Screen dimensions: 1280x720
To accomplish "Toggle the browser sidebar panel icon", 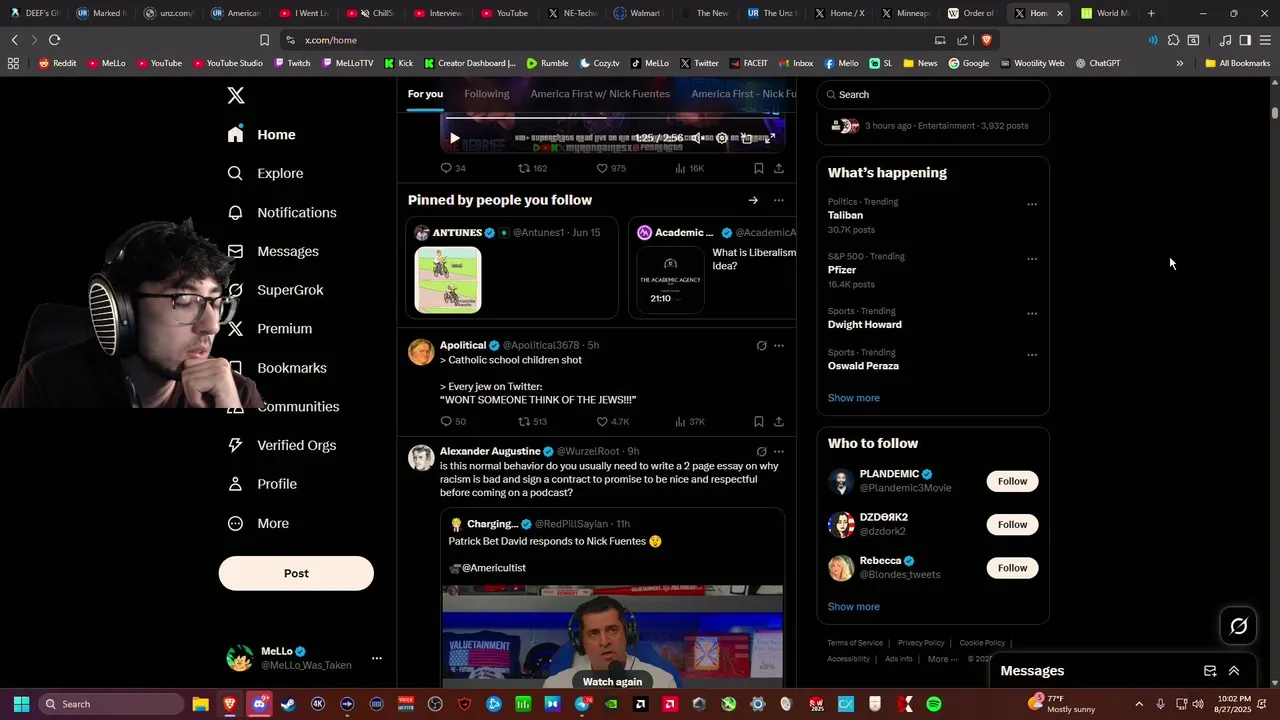I will coord(1245,40).
